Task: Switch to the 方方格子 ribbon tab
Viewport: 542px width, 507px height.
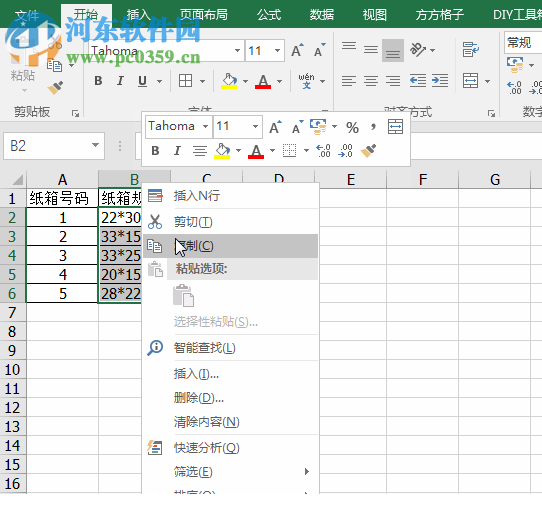Action: click(x=440, y=15)
